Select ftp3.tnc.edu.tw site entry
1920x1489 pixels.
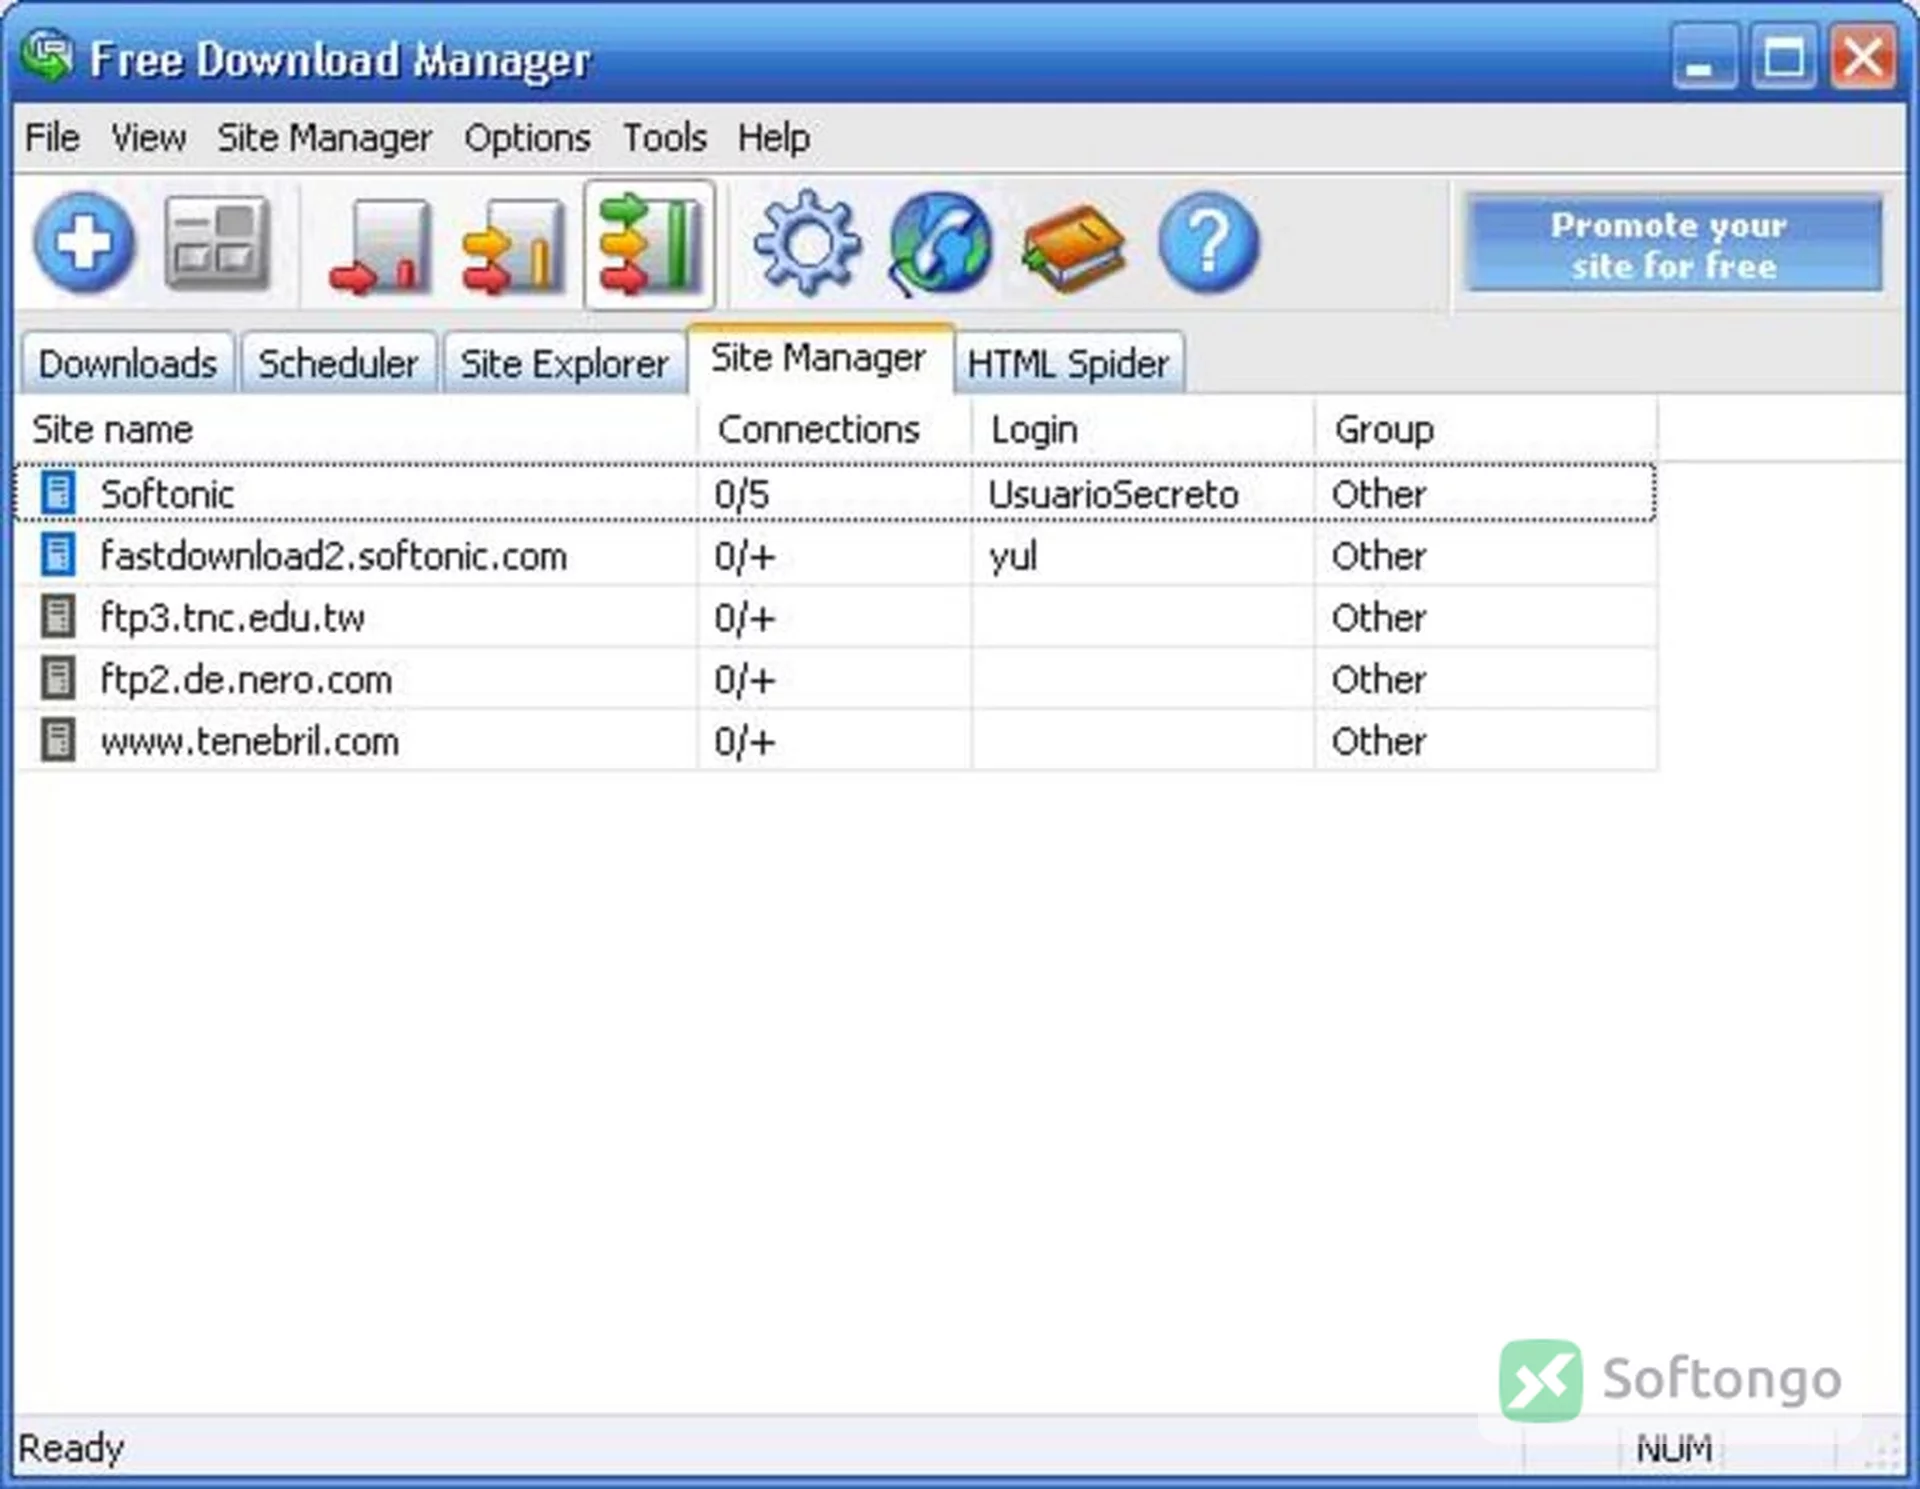(232, 618)
